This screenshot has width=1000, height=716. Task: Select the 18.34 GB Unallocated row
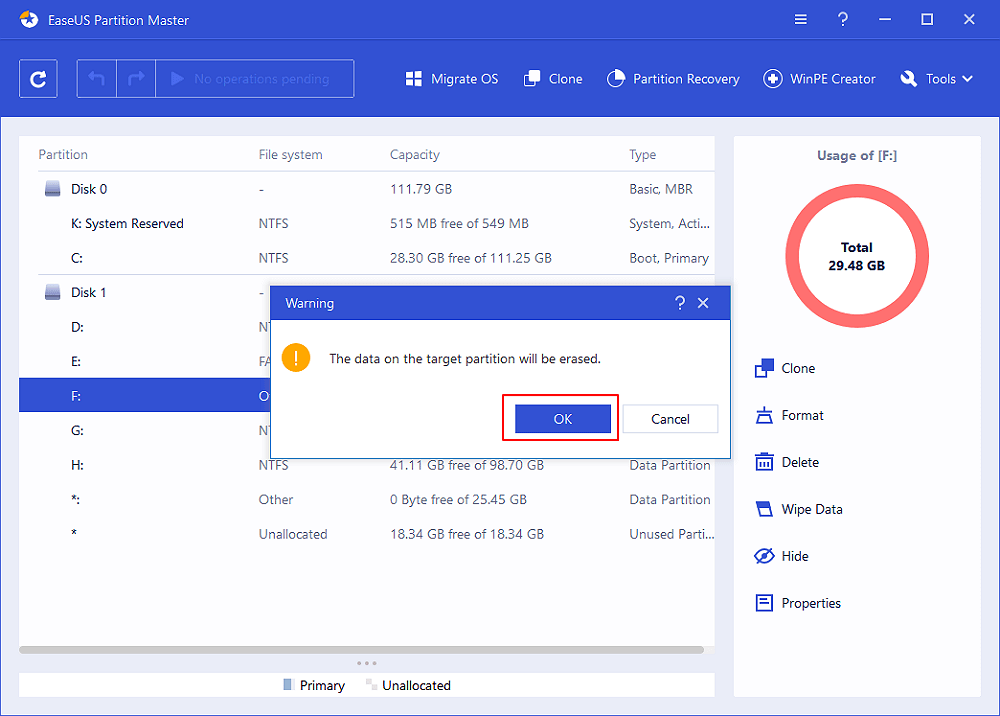[367, 534]
